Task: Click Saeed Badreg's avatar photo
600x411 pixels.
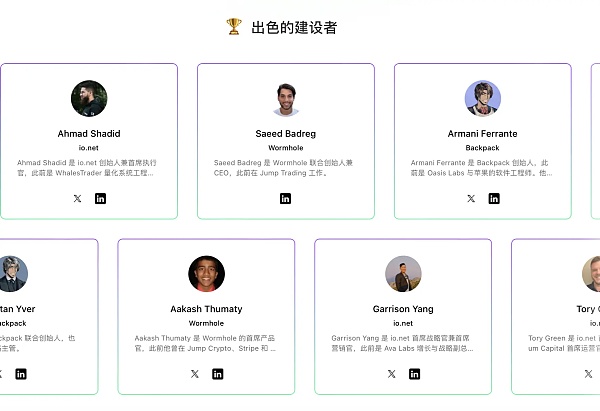Action: click(x=286, y=99)
